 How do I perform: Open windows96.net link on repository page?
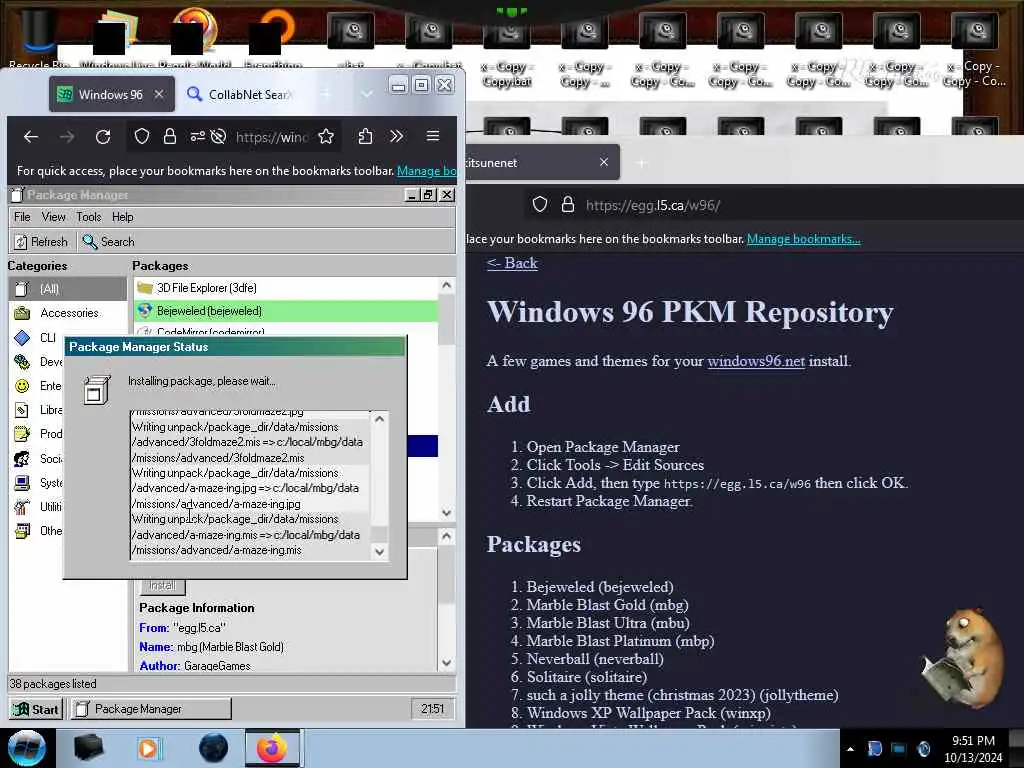click(x=756, y=361)
